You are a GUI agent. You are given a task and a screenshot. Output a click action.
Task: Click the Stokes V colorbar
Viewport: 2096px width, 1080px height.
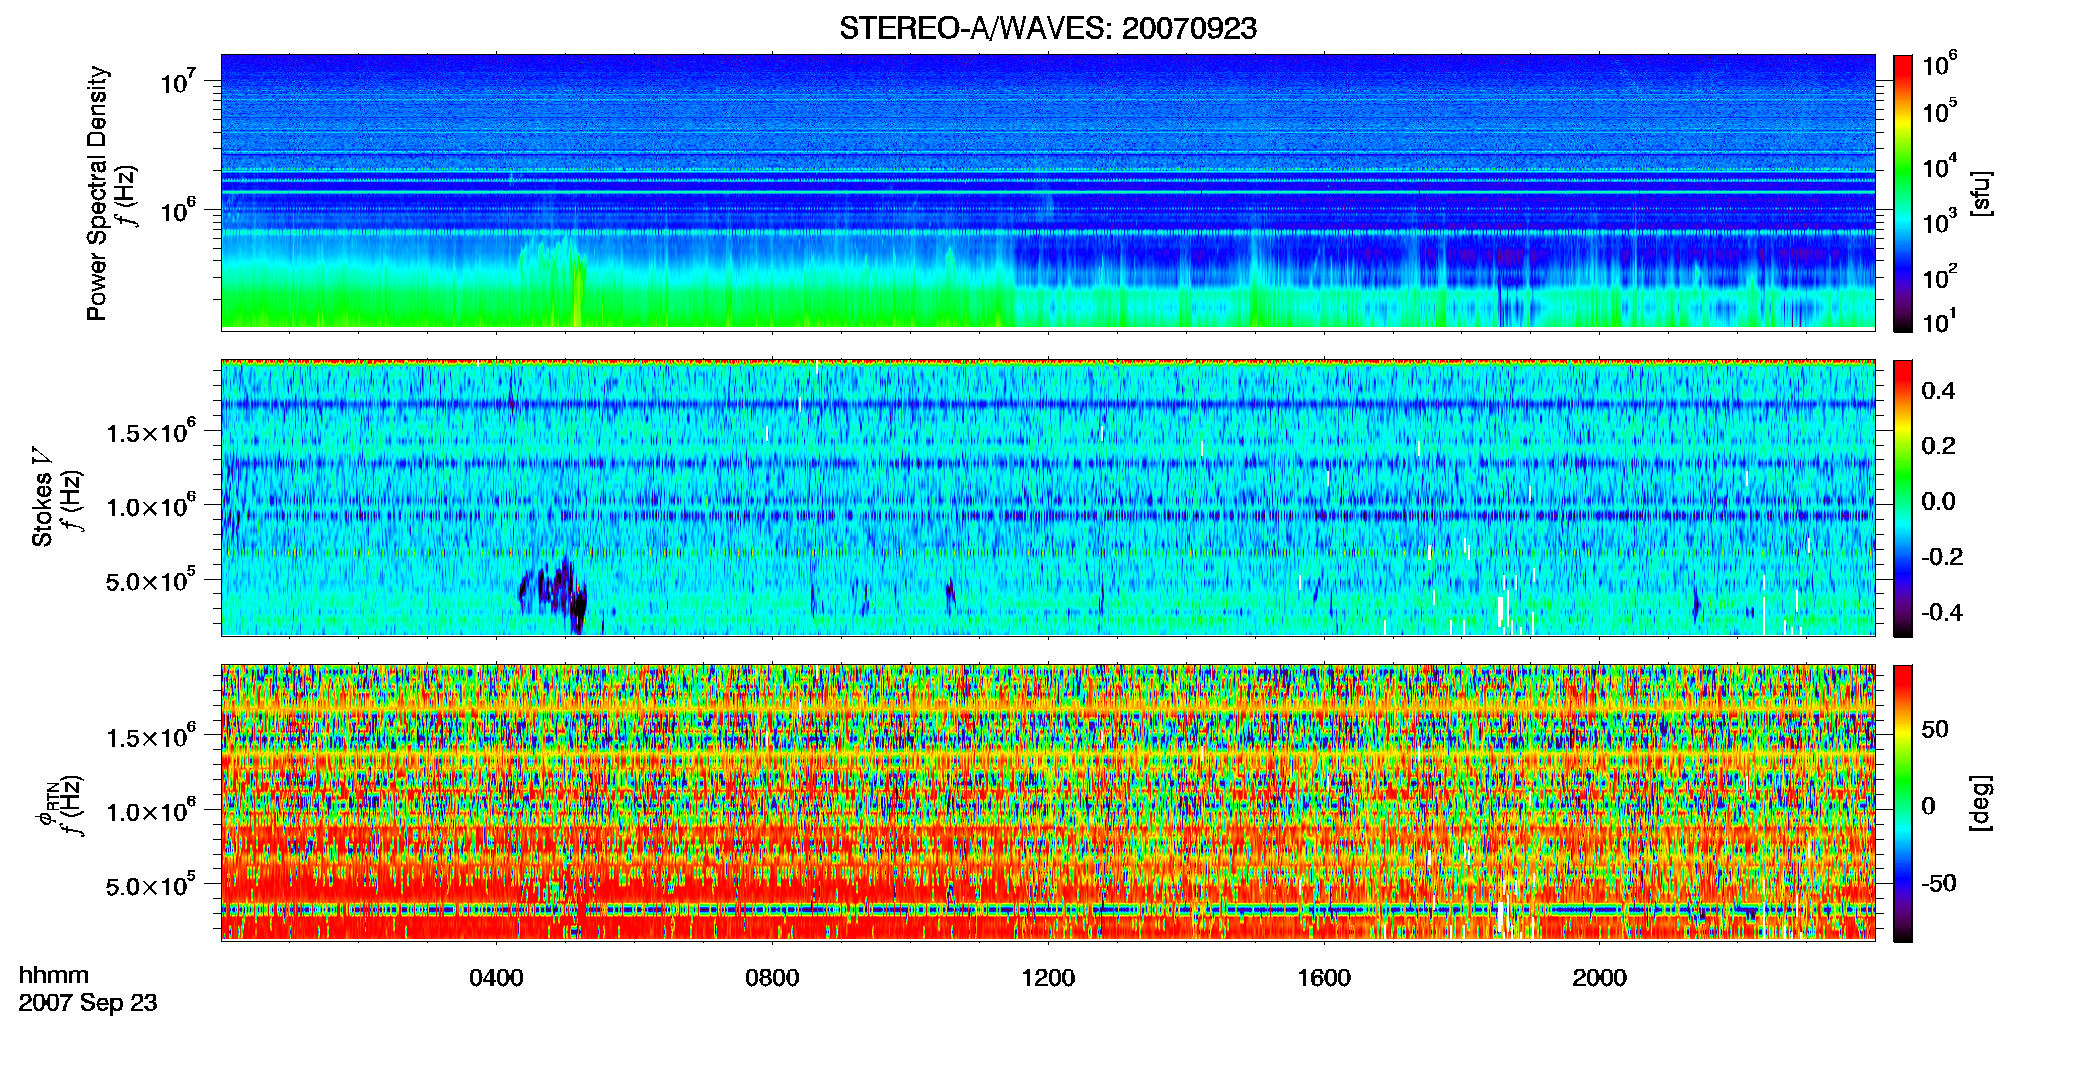(x=1903, y=498)
